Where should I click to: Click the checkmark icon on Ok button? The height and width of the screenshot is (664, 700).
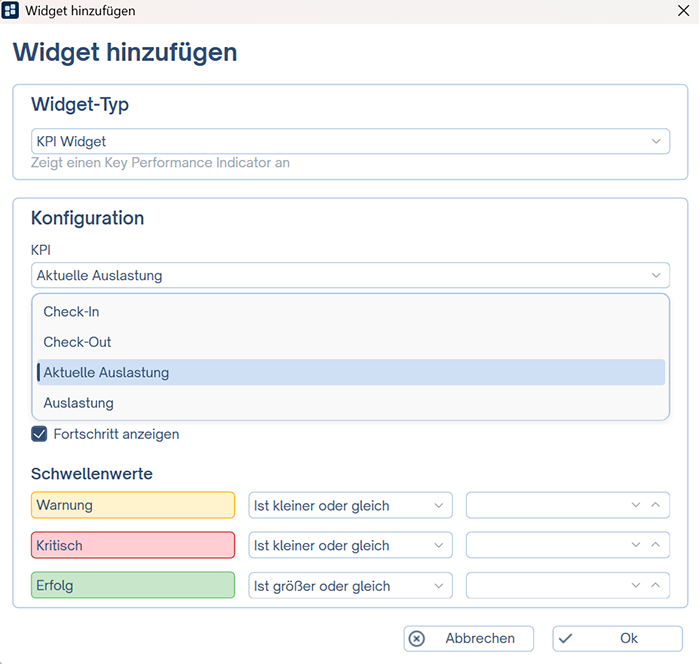point(565,638)
